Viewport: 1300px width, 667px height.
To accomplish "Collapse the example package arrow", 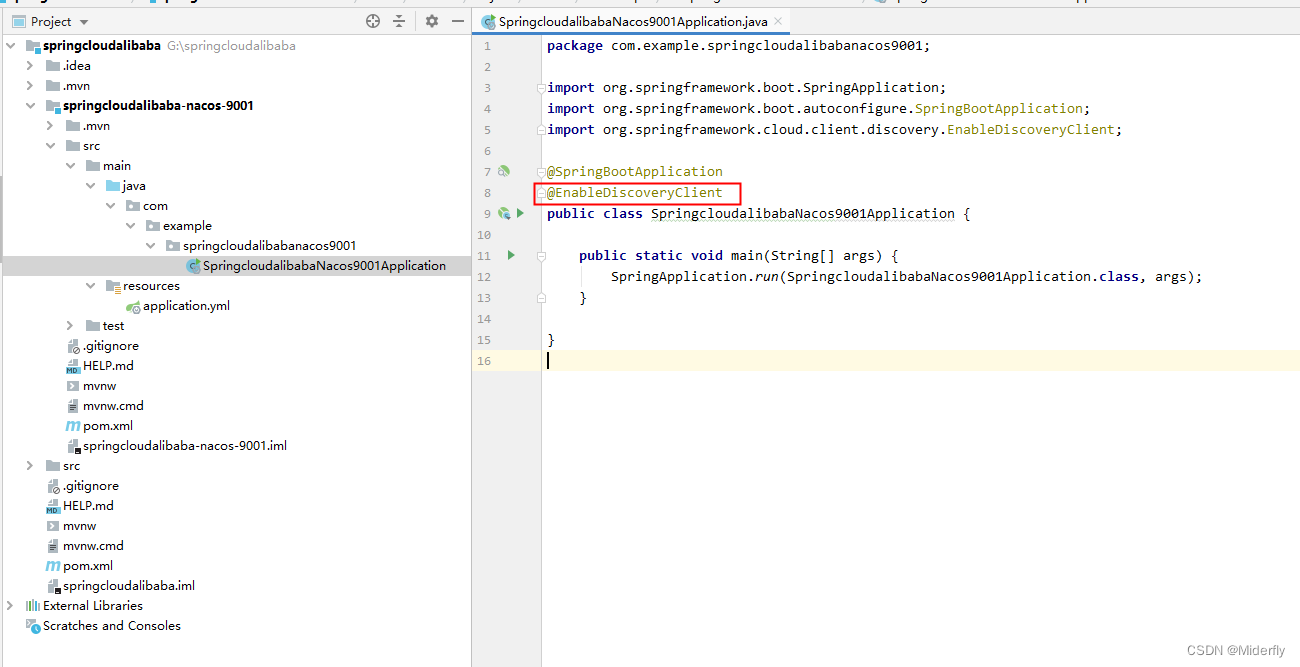I will click(x=131, y=226).
